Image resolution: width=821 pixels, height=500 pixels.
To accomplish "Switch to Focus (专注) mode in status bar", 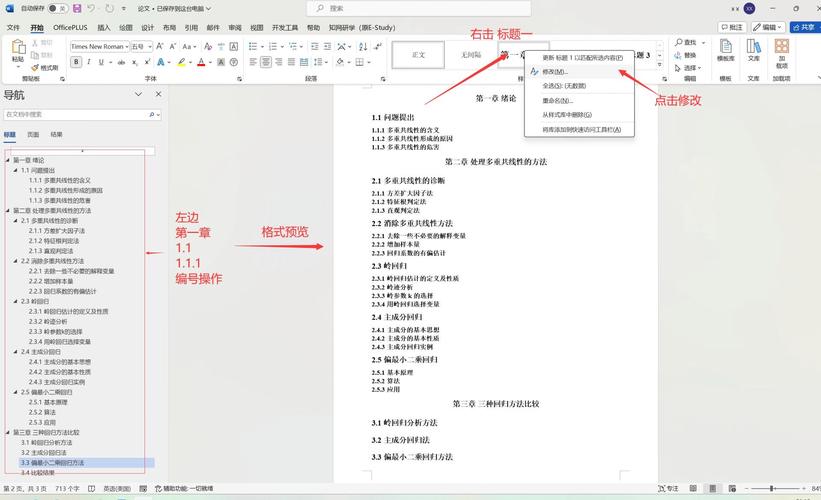I will tap(668, 488).
